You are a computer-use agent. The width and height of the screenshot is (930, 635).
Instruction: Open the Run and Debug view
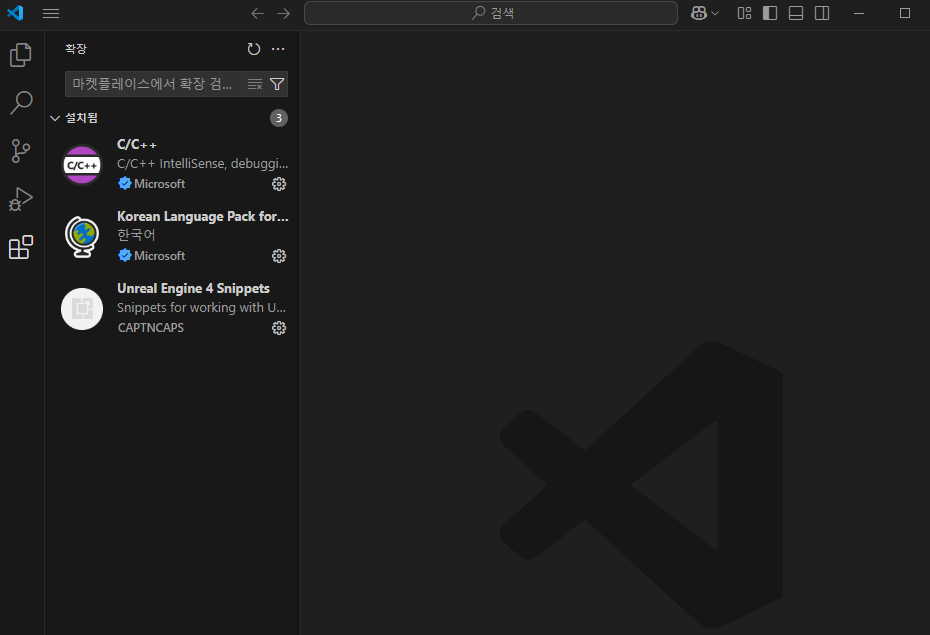(21, 199)
